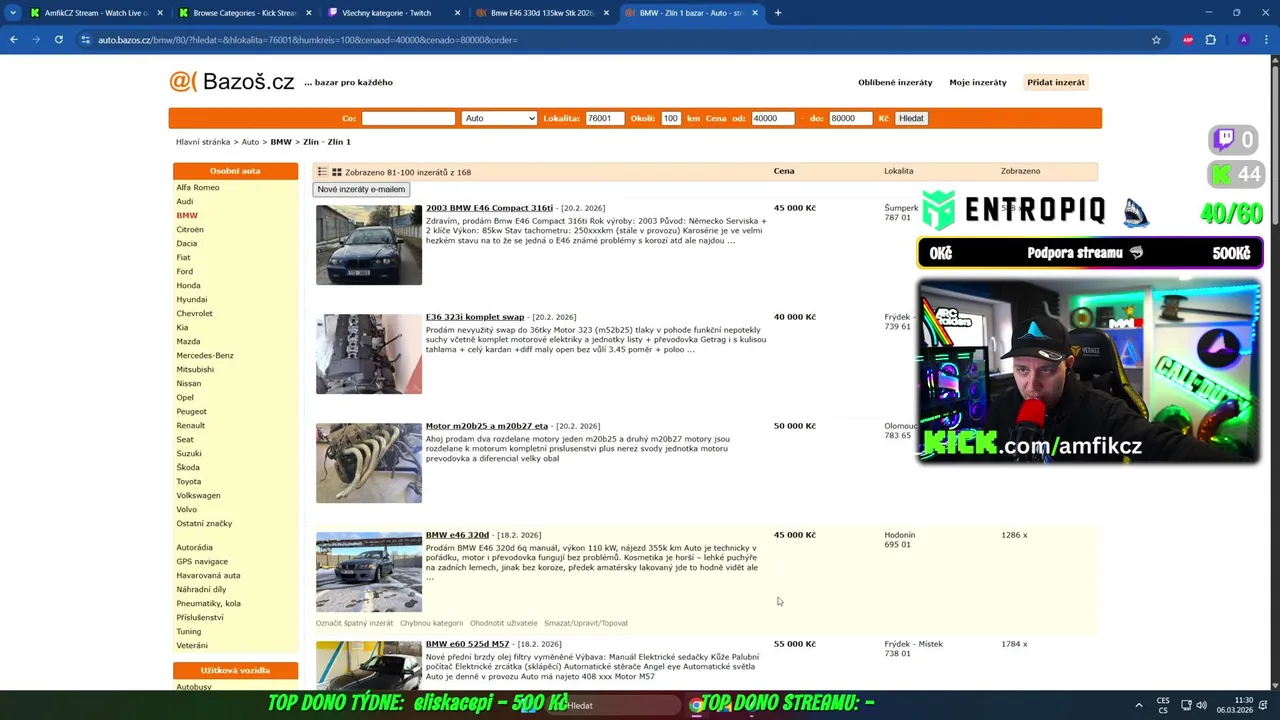Show hidden system tray icons
The image size is (1280, 720).
(x=1138, y=705)
